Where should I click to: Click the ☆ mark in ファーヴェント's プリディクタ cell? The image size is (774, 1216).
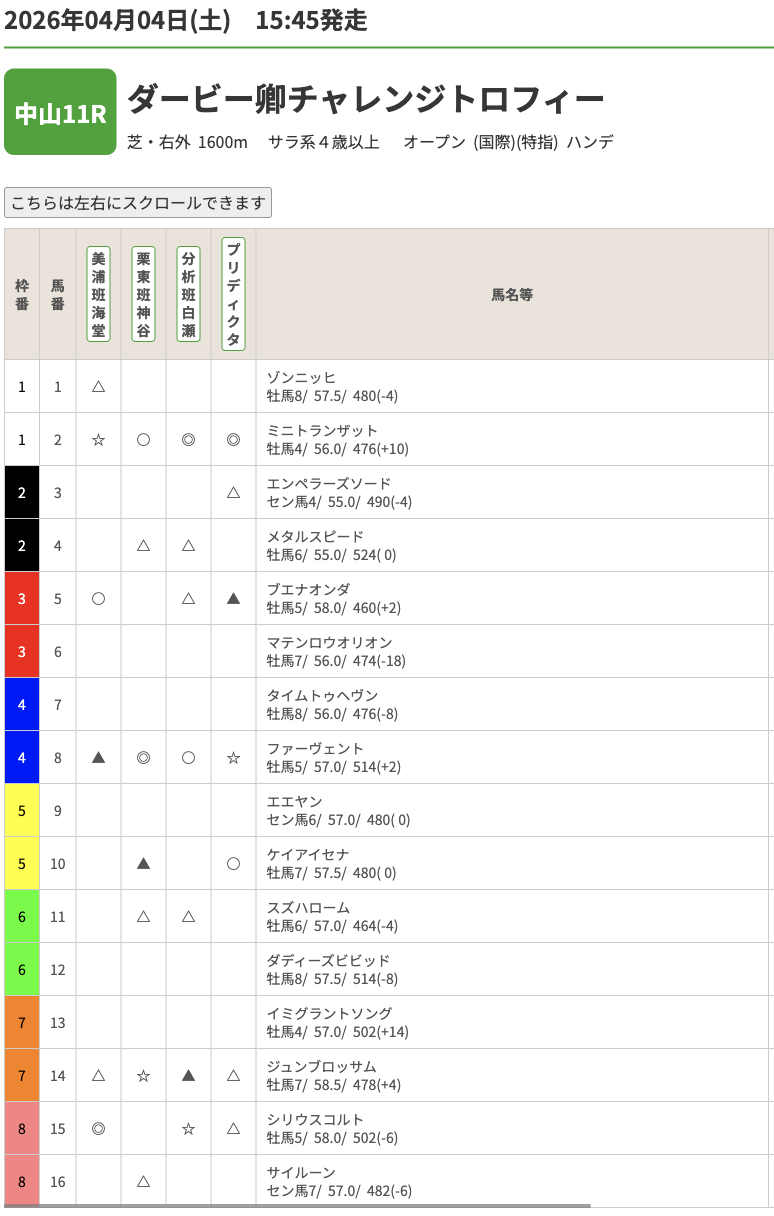233,757
